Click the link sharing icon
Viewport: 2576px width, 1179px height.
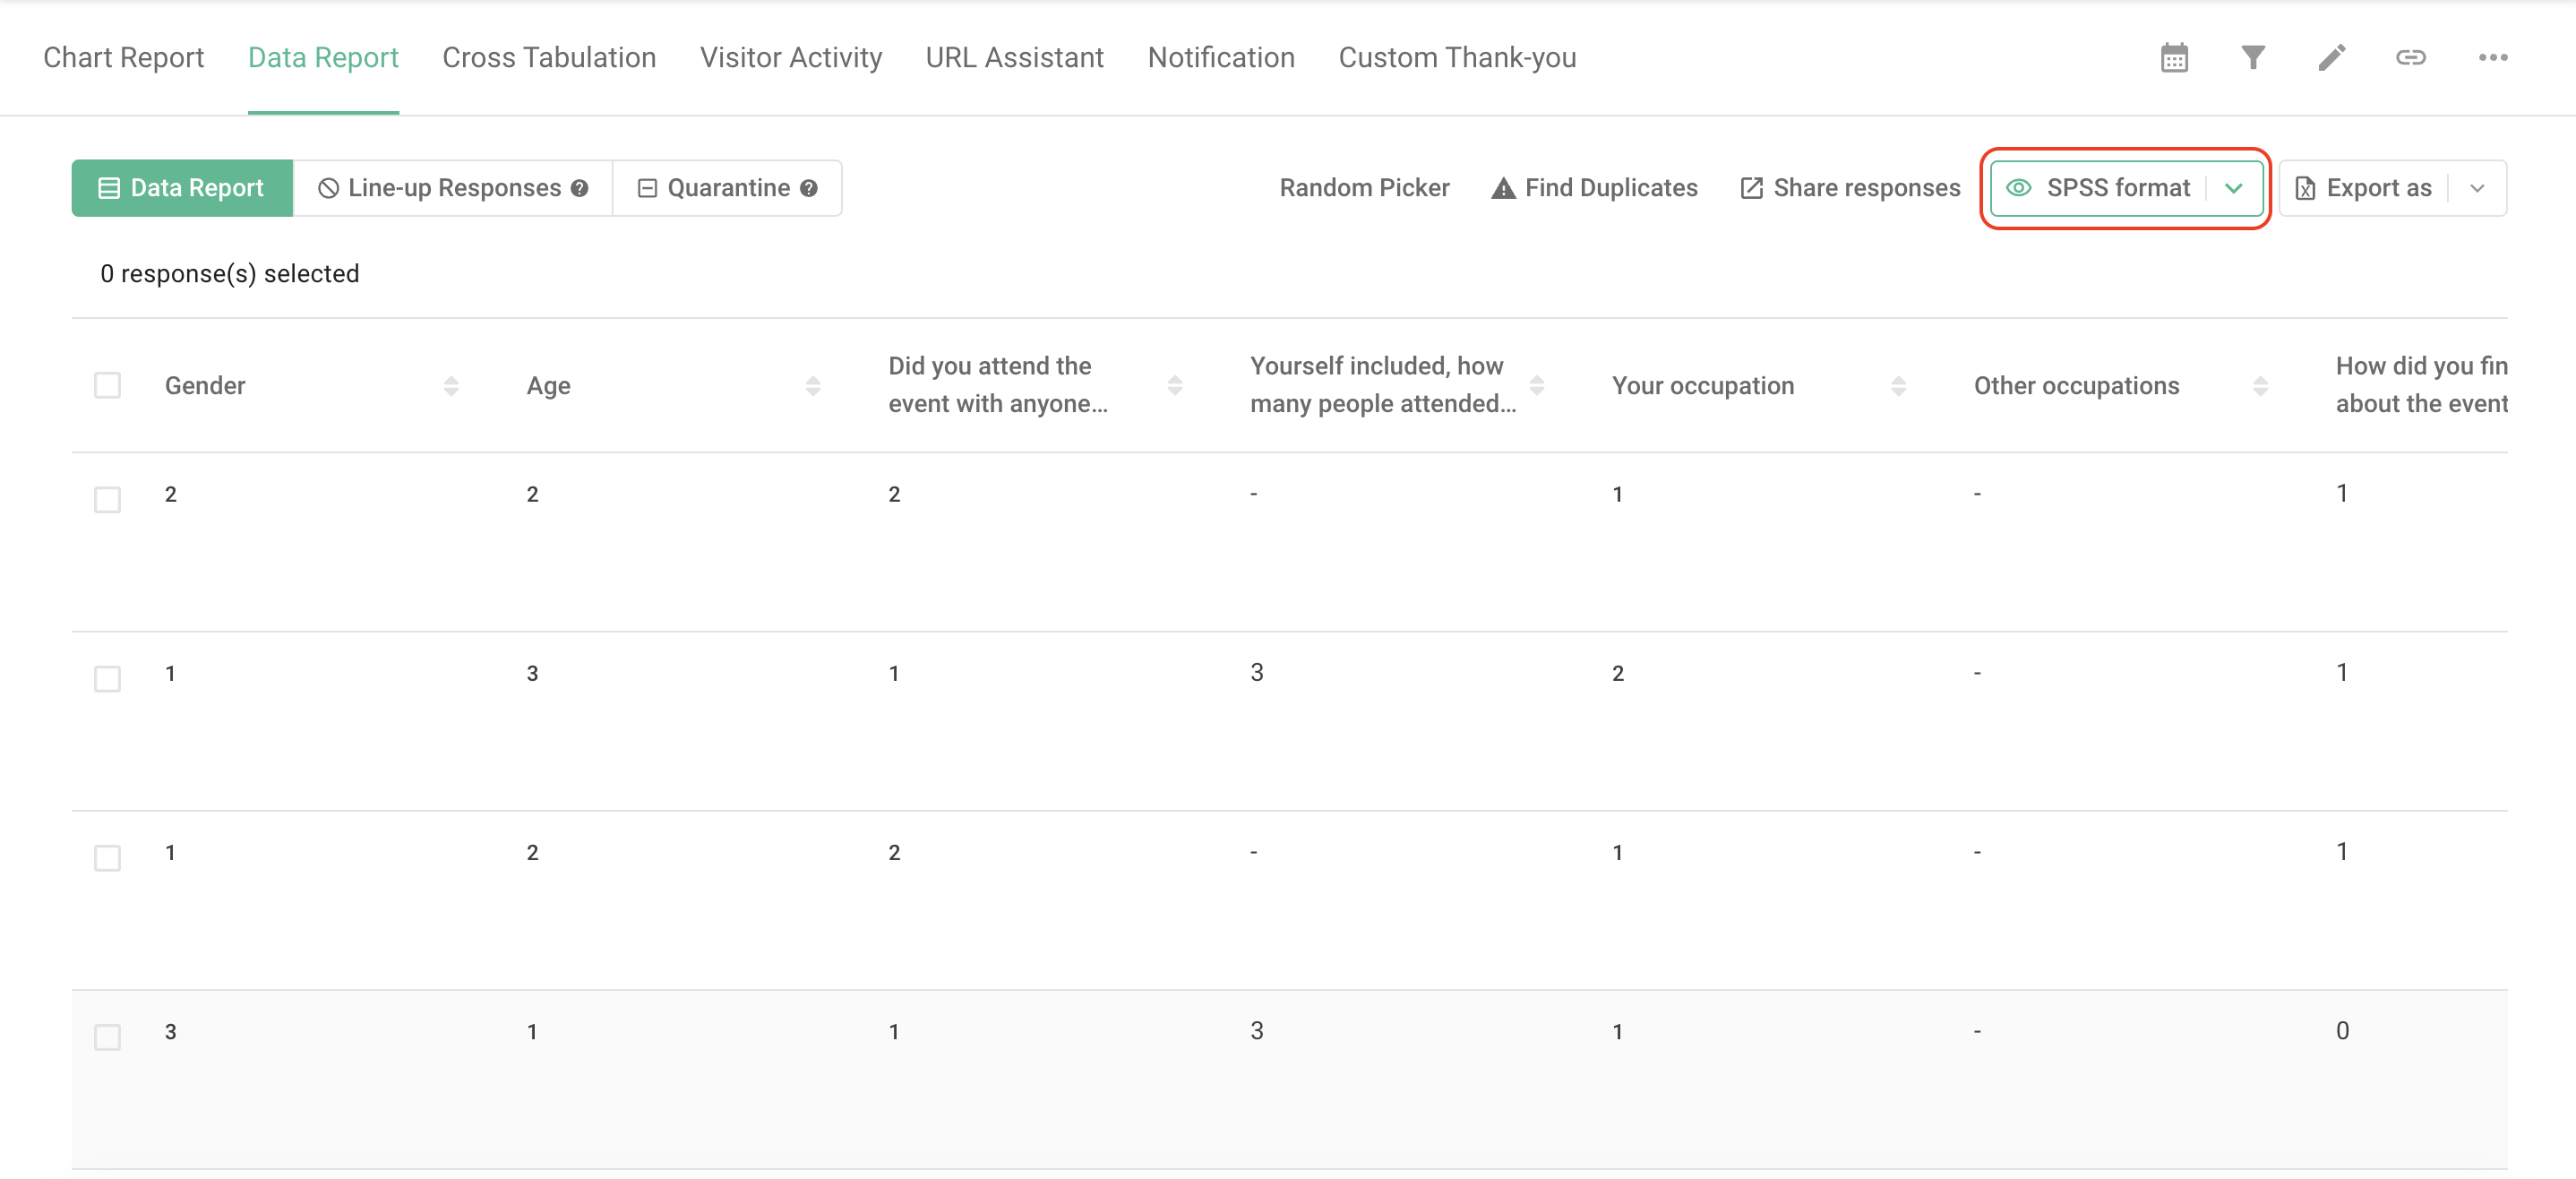(2411, 57)
